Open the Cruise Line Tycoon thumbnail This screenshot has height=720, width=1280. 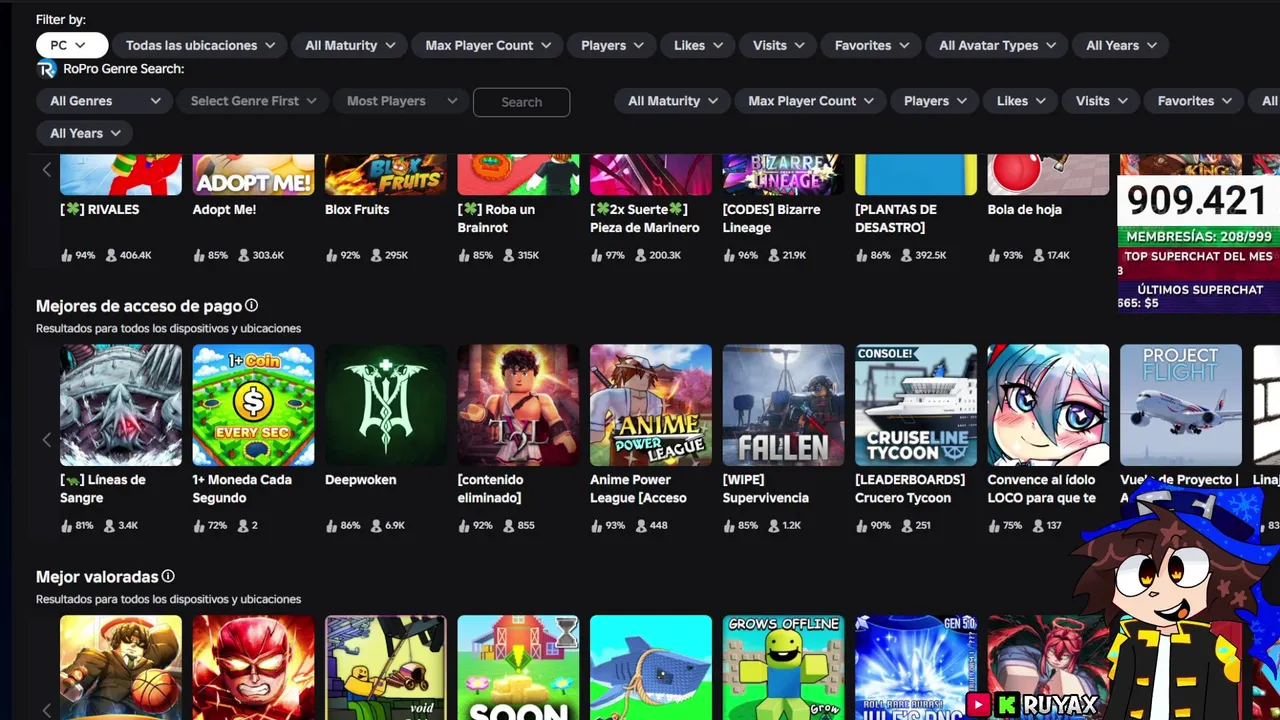[x=916, y=405]
